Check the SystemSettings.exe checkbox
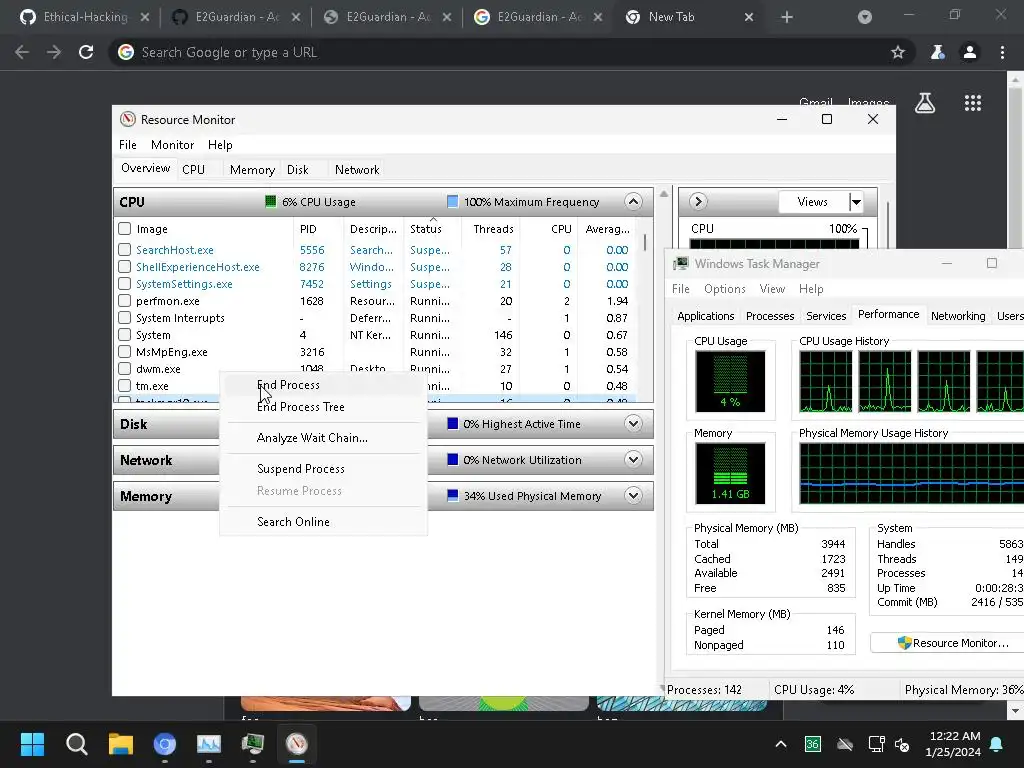The image size is (1024, 768). point(124,283)
